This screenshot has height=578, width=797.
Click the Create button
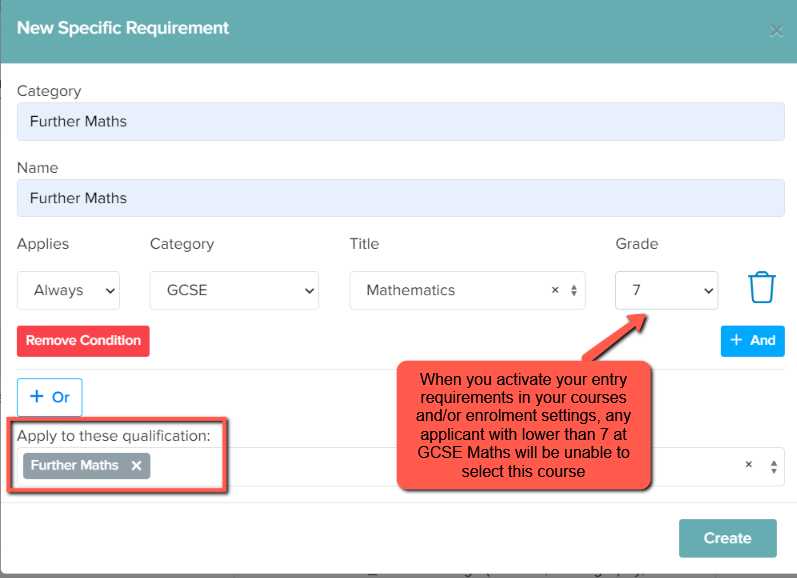tap(727, 538)
